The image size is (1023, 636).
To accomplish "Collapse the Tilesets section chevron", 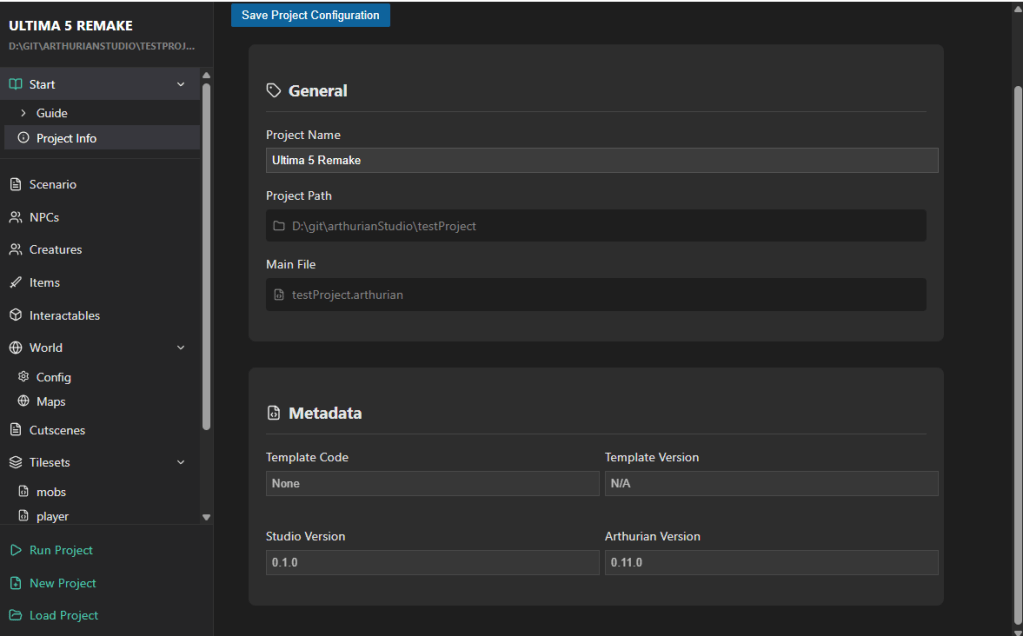I will [x=181, y=462].
